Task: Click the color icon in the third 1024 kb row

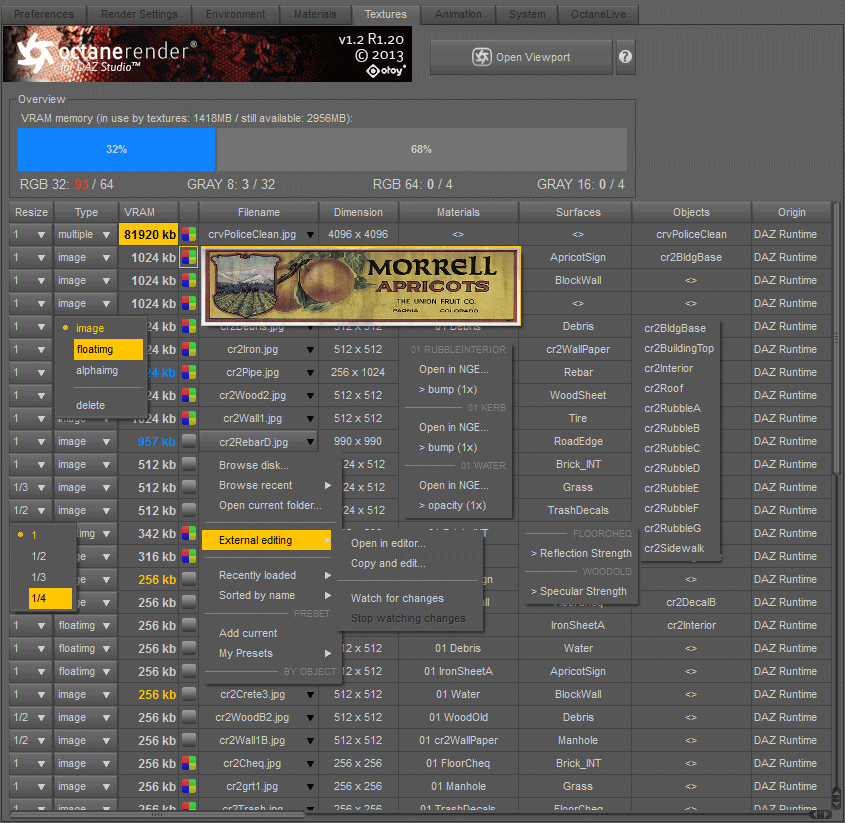Action: click(189, 303)
